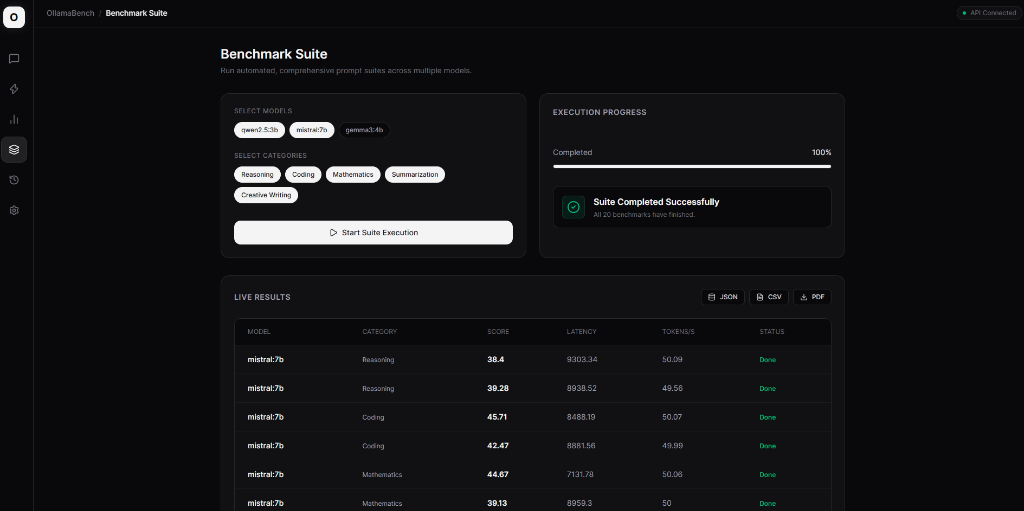Click the latency value 8881.56
Viewport: 1024px width, 511px height.
pos(583,446)
